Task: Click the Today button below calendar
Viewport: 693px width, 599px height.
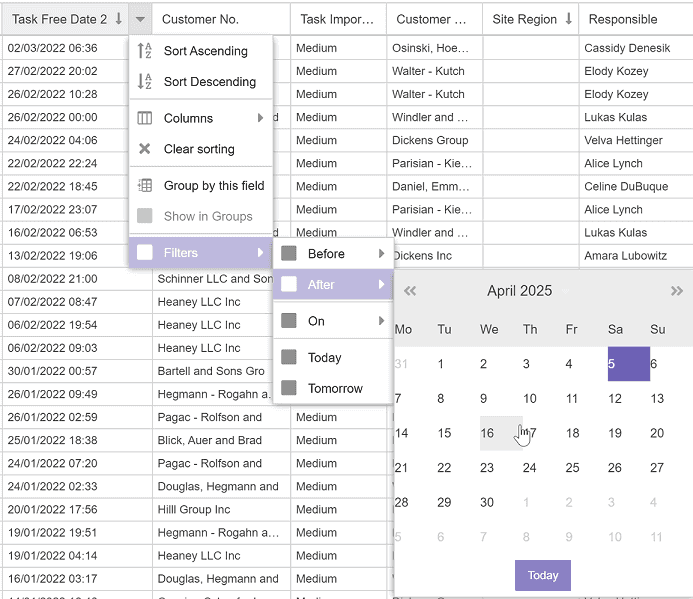Action: pos(543,575)
